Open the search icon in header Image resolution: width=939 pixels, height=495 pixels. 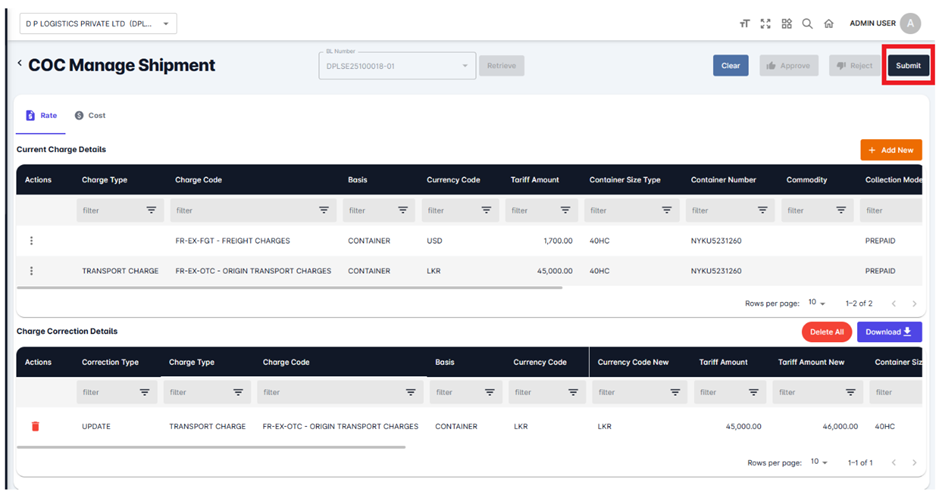coord(807,24)
